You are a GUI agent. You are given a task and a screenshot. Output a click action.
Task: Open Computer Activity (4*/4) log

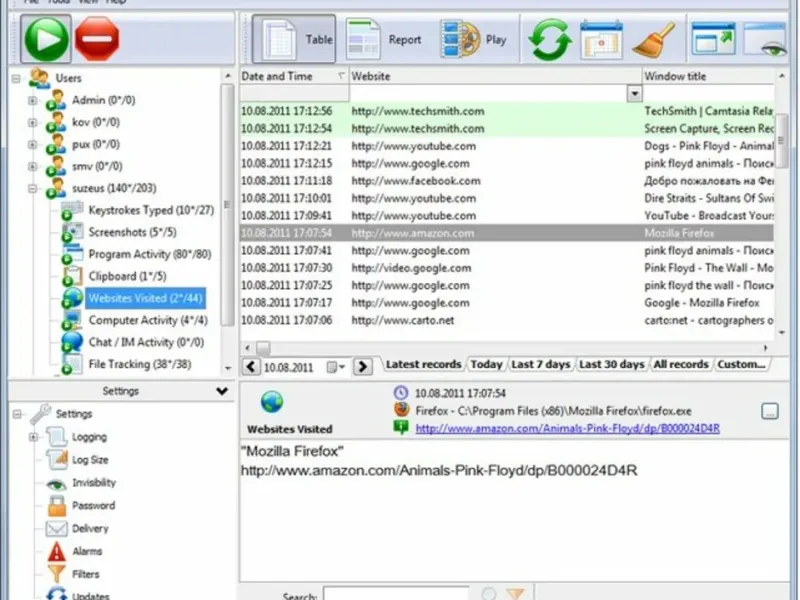pos(148,320)
